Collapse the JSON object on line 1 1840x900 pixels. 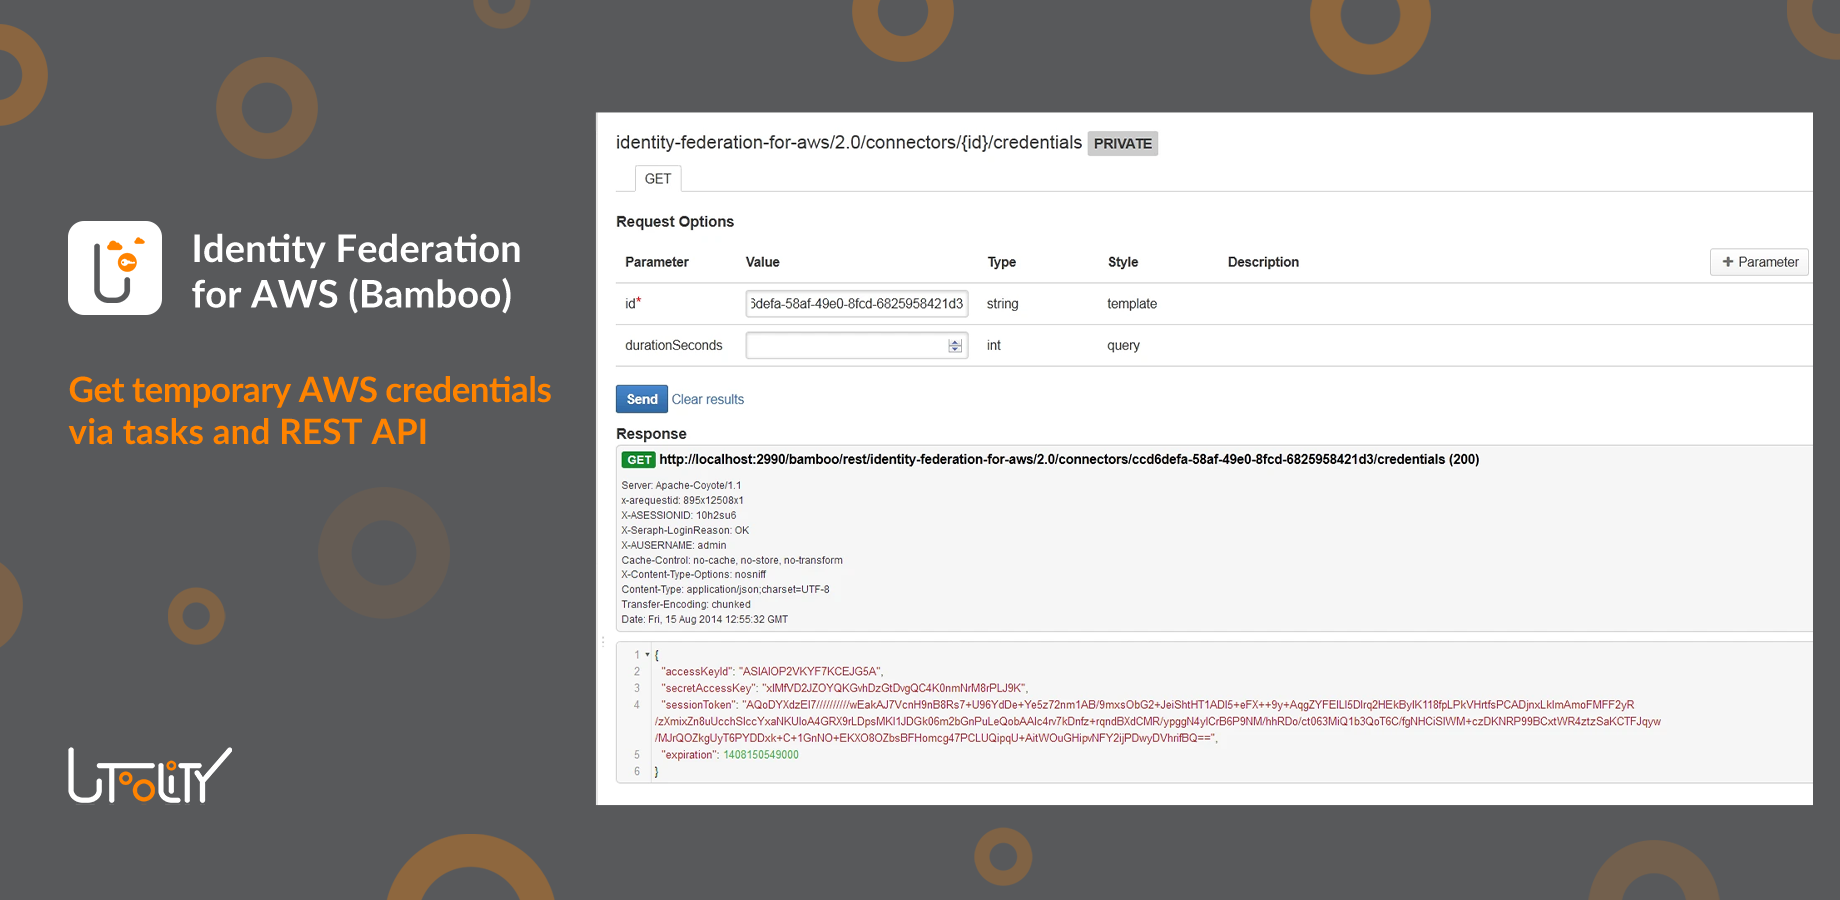[646, 654]
